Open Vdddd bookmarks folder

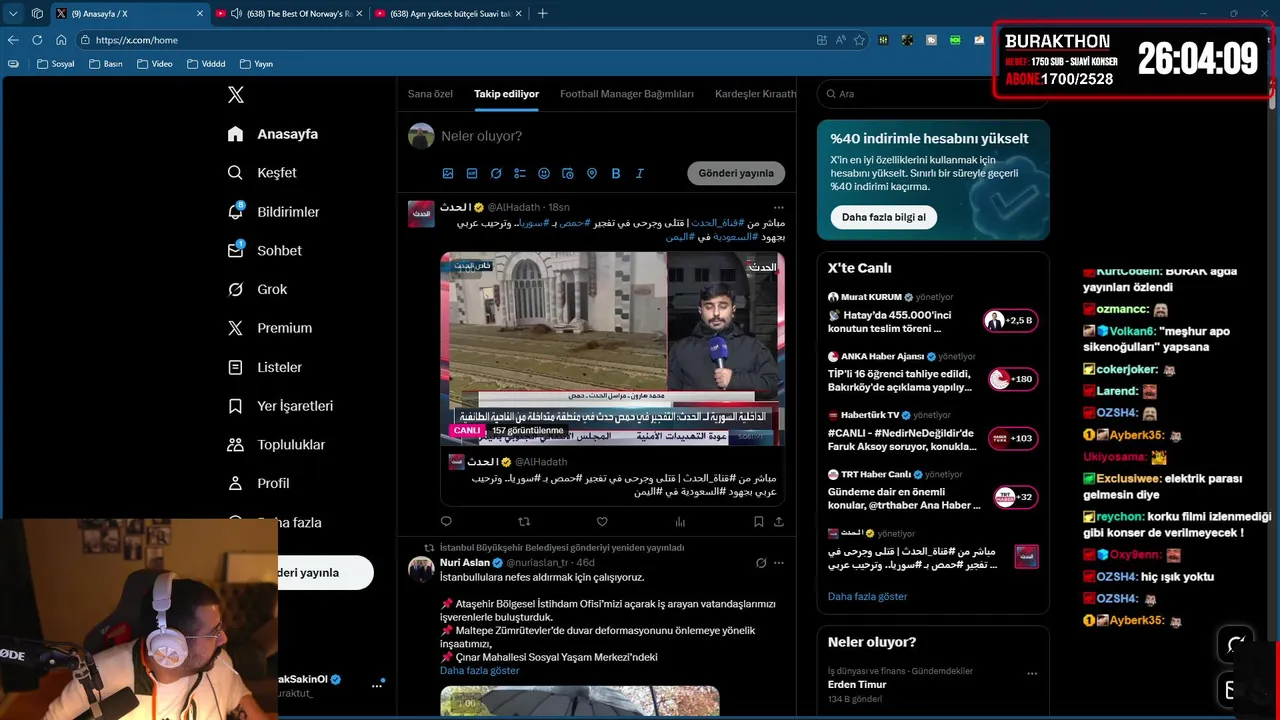(206, 64)
